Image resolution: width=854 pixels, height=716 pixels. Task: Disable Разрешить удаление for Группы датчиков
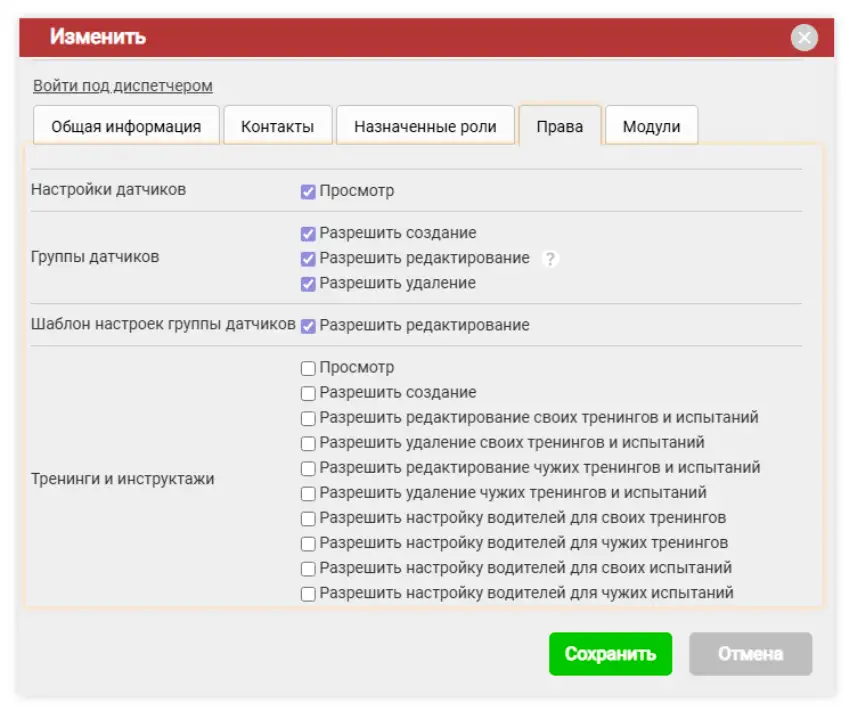tap(308, 283)
